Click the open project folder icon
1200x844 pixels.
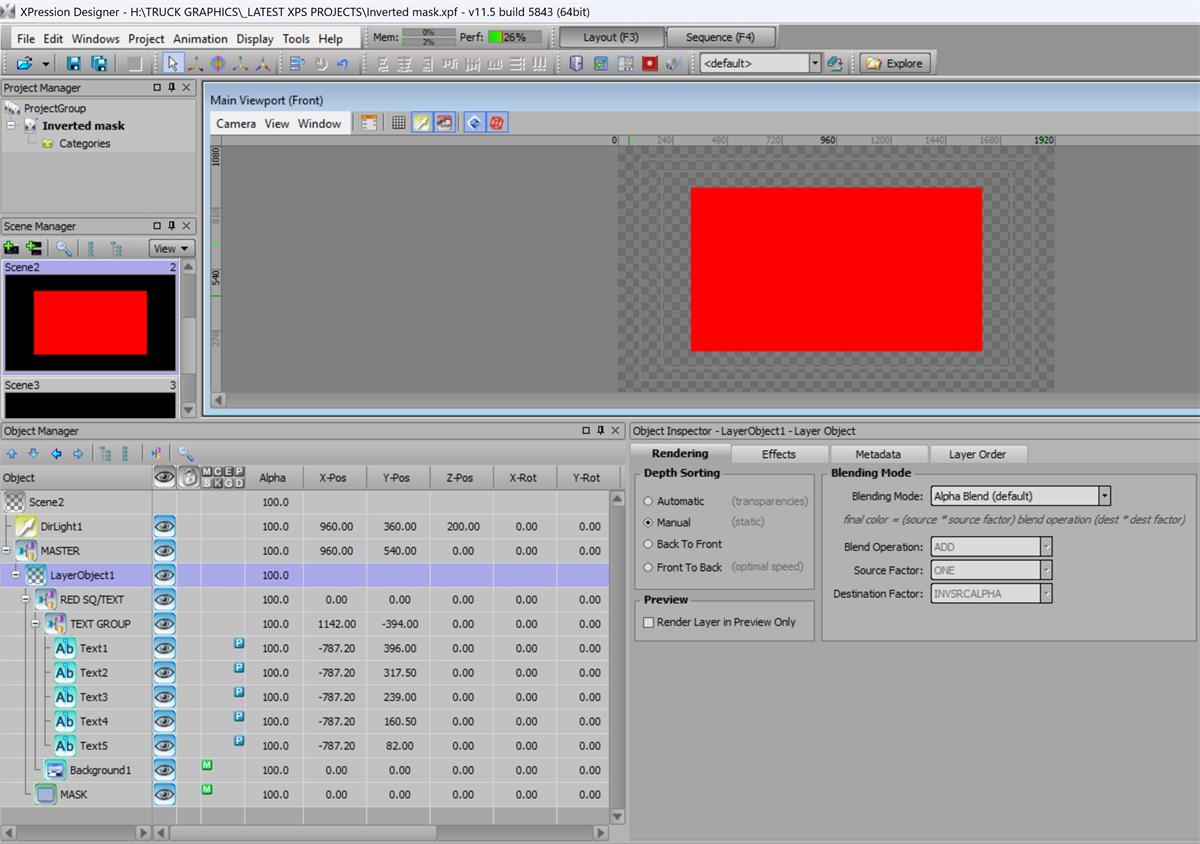[25, 63]
